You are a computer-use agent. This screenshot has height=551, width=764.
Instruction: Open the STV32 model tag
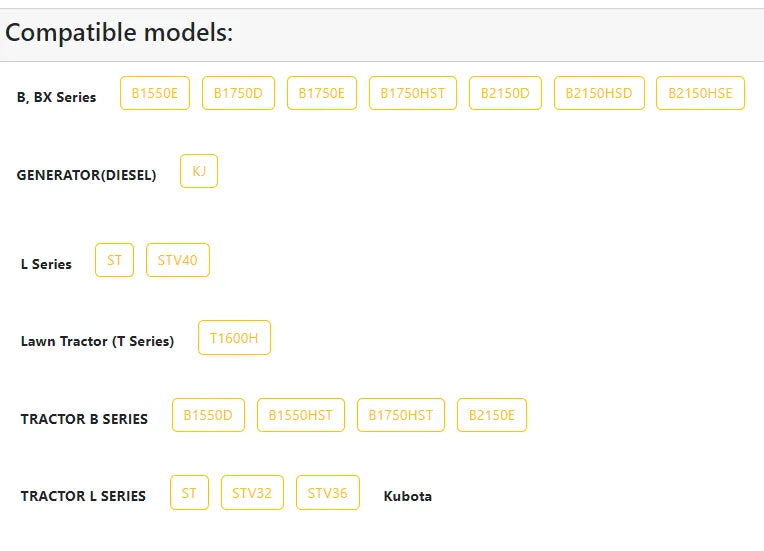pos(252,493)
